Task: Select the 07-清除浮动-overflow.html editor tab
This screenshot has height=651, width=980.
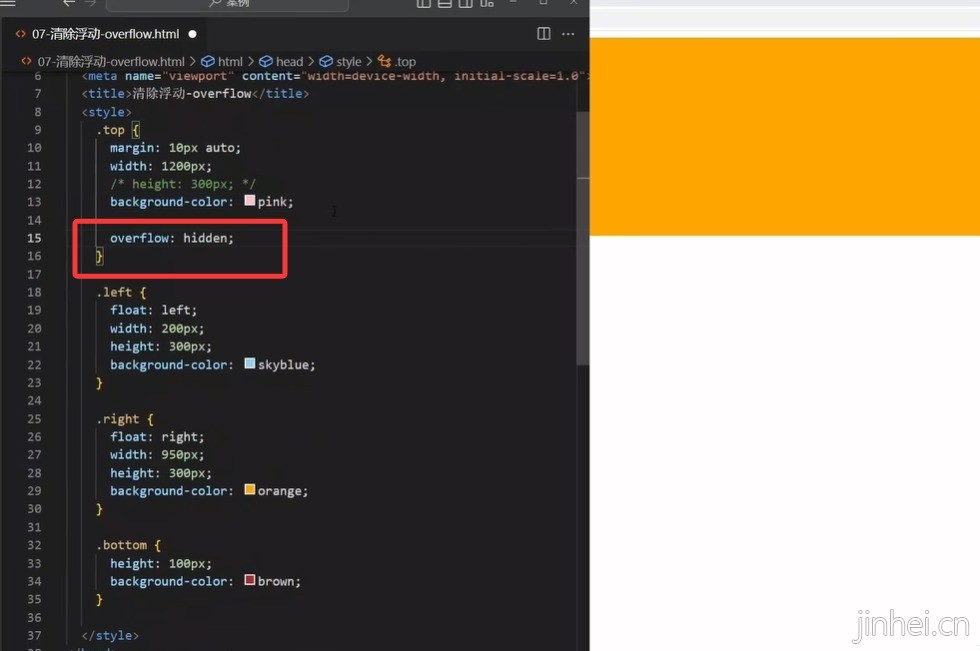Action: point(105,34)
